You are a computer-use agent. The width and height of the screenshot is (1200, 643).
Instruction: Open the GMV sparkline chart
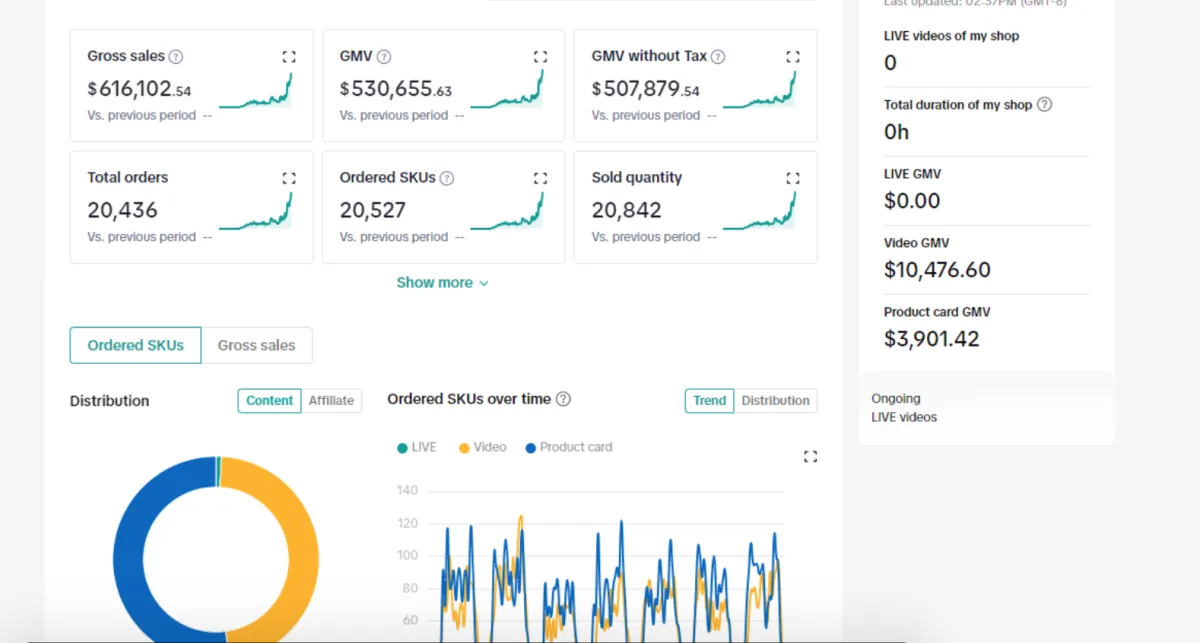coord(507,90)
